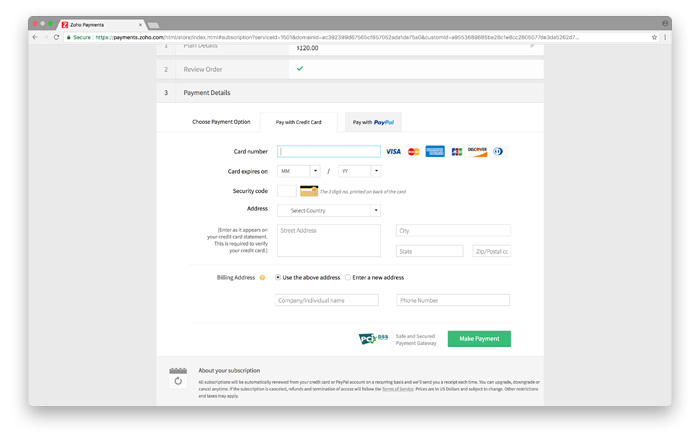This screenshot has height=445, width=700.
Task: Click the Secure padlock indicator
Action: tap(78, 37)
